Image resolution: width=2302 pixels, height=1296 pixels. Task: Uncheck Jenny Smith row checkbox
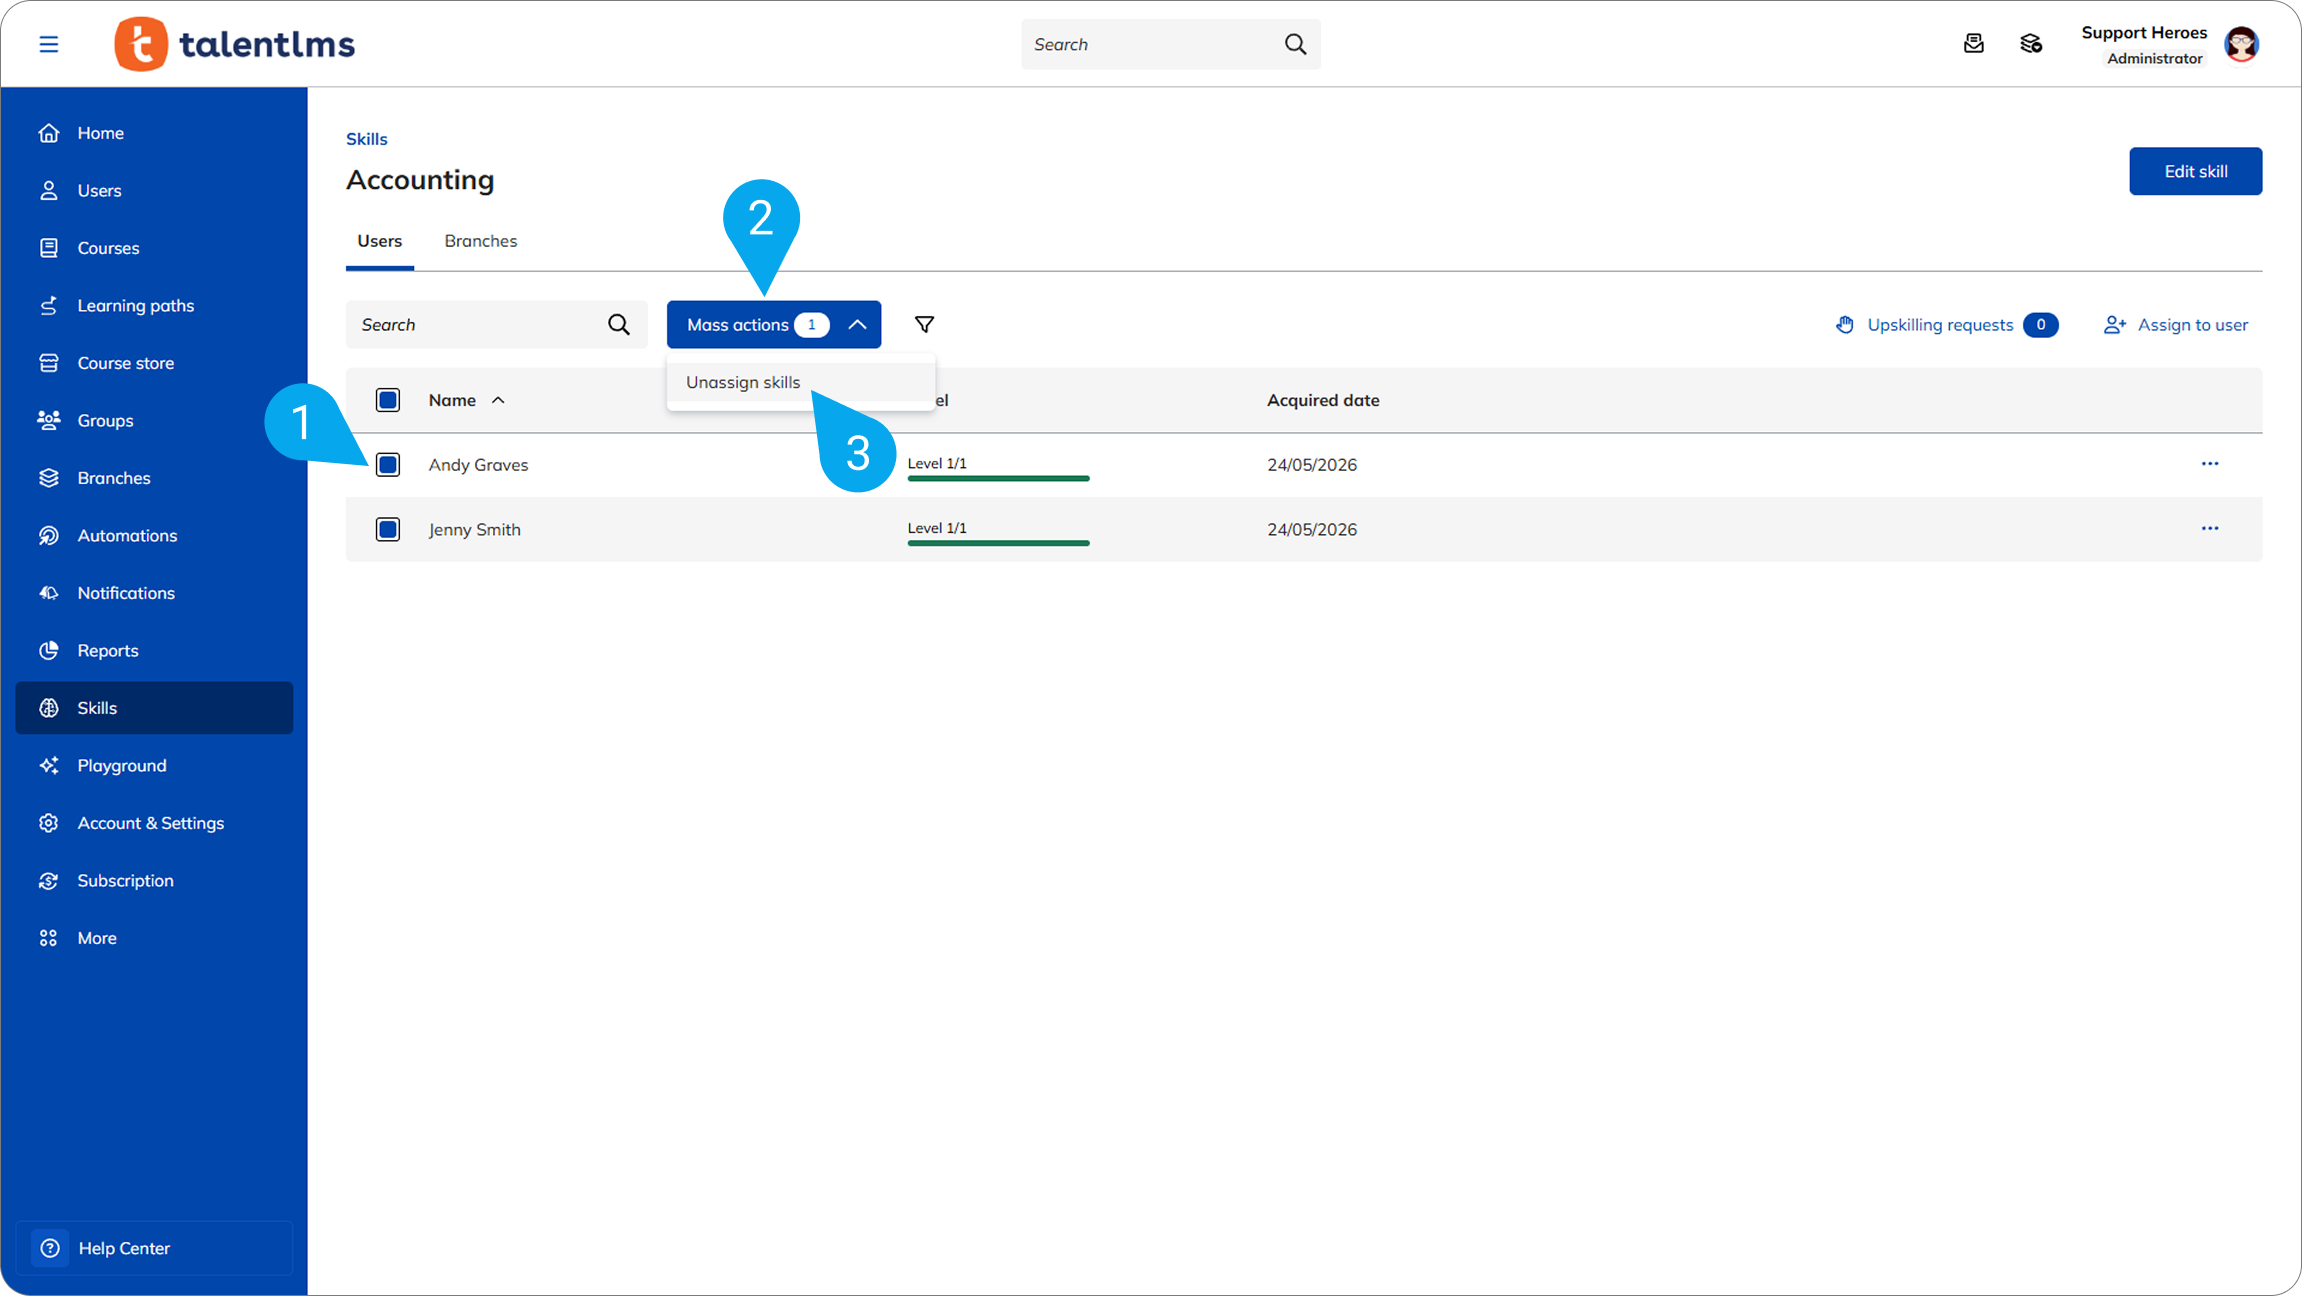tap(388, 529)
